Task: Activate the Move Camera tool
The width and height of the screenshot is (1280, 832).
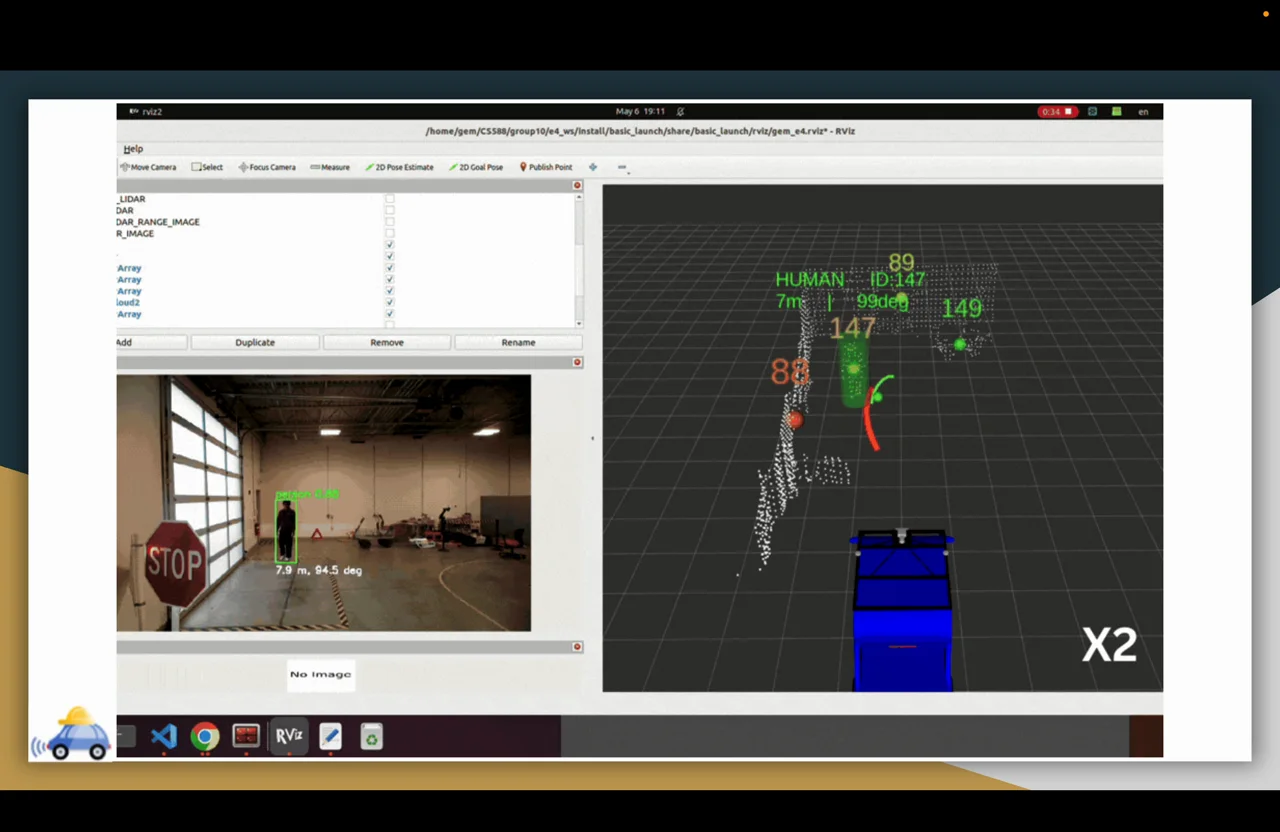Action: point(149,167)
